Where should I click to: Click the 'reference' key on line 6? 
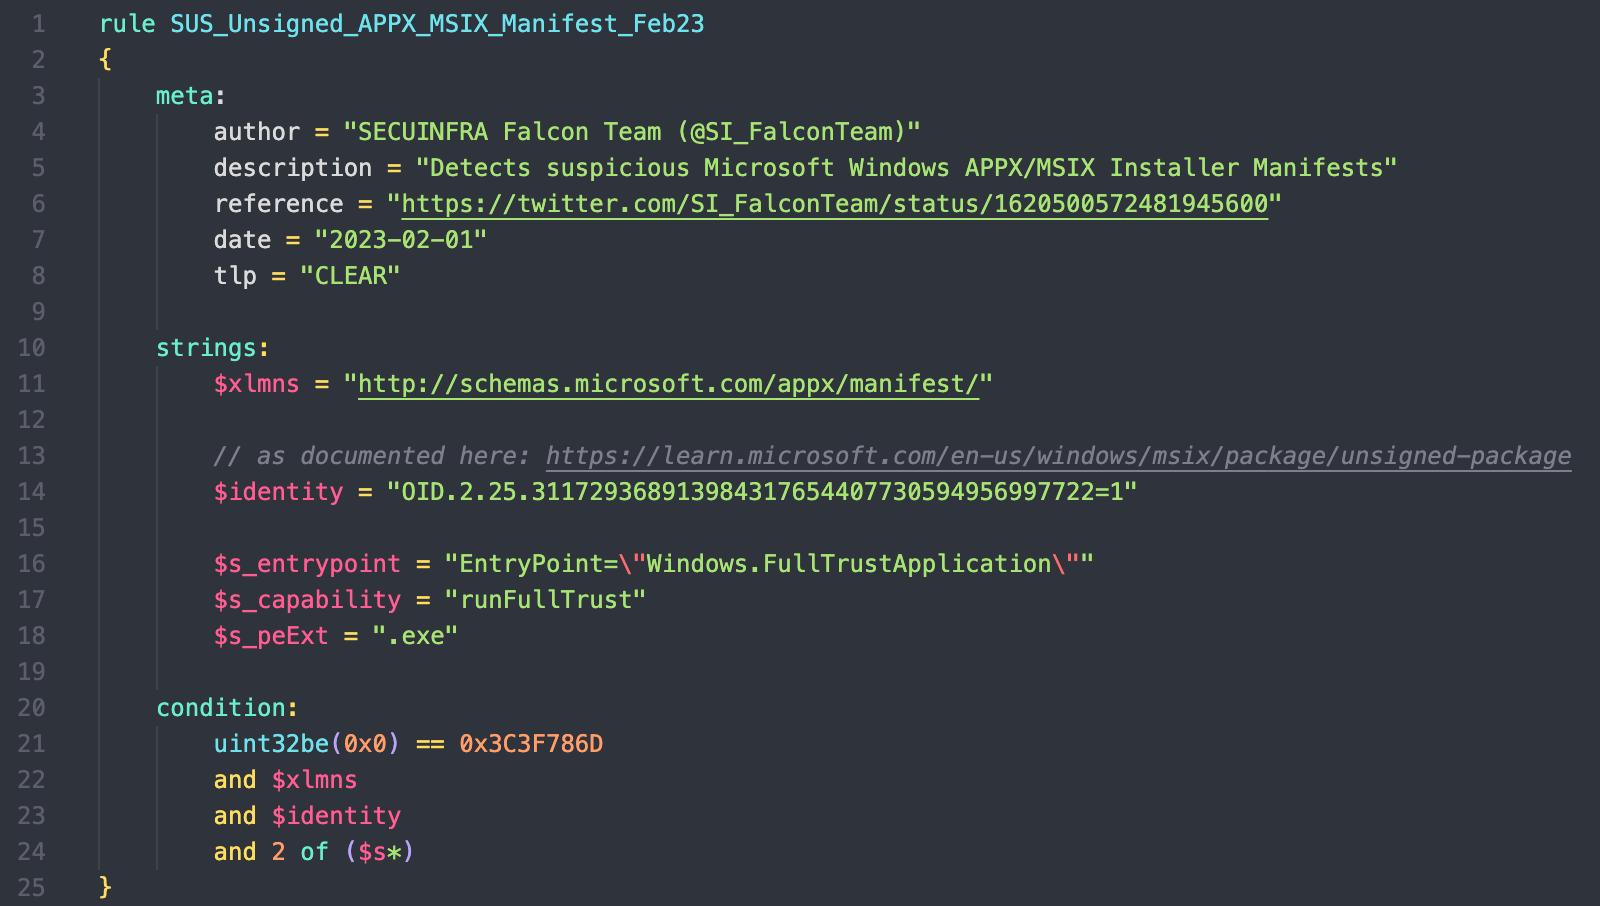click(278, 204)
